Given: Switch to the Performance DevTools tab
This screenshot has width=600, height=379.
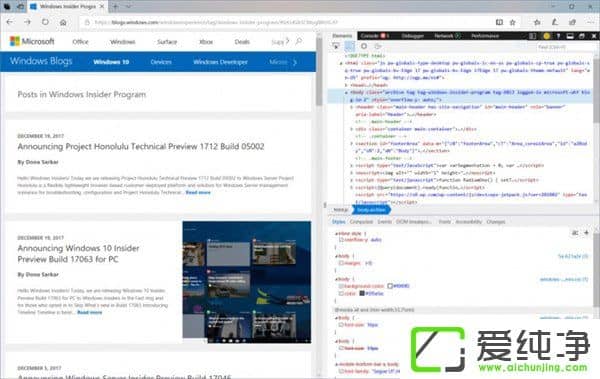Looking at the screenshot, I should coord(485,36).
